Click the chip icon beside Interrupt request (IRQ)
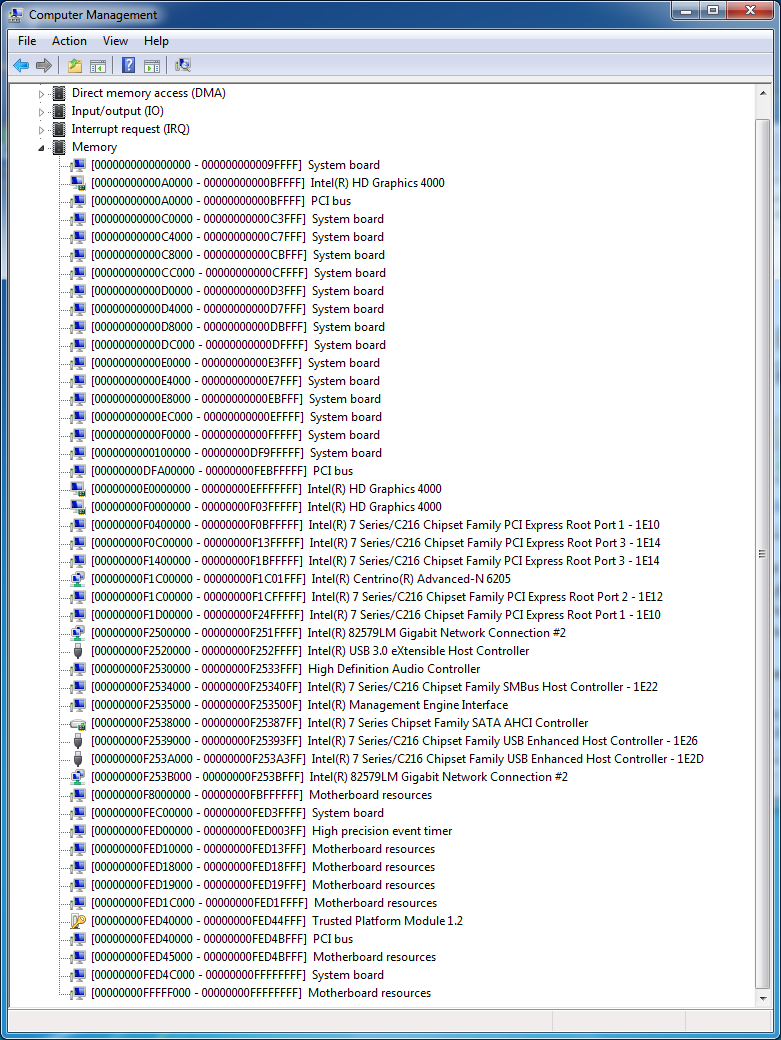 59,129
